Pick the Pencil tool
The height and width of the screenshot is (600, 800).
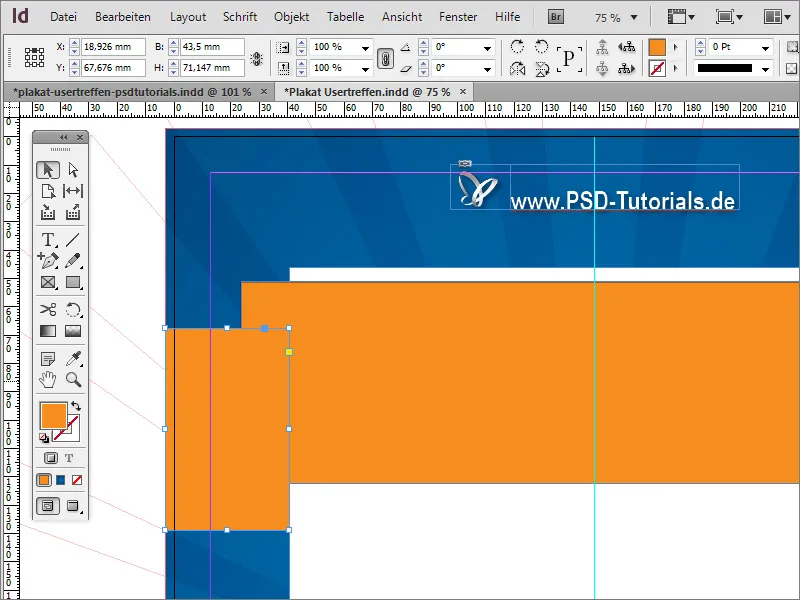coord(73,261)
